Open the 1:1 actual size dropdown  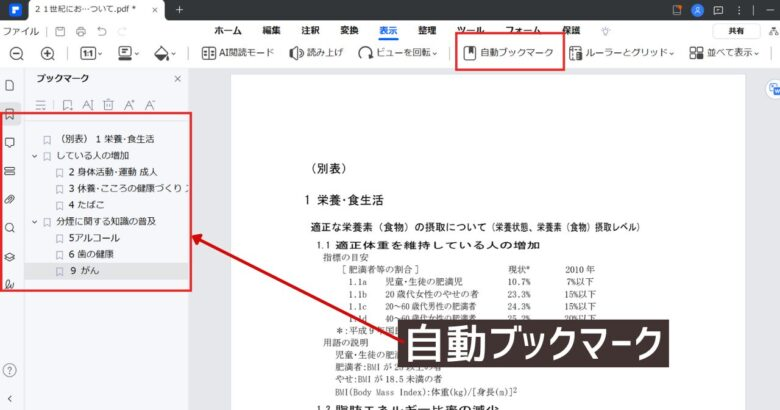tap(91, 53)
